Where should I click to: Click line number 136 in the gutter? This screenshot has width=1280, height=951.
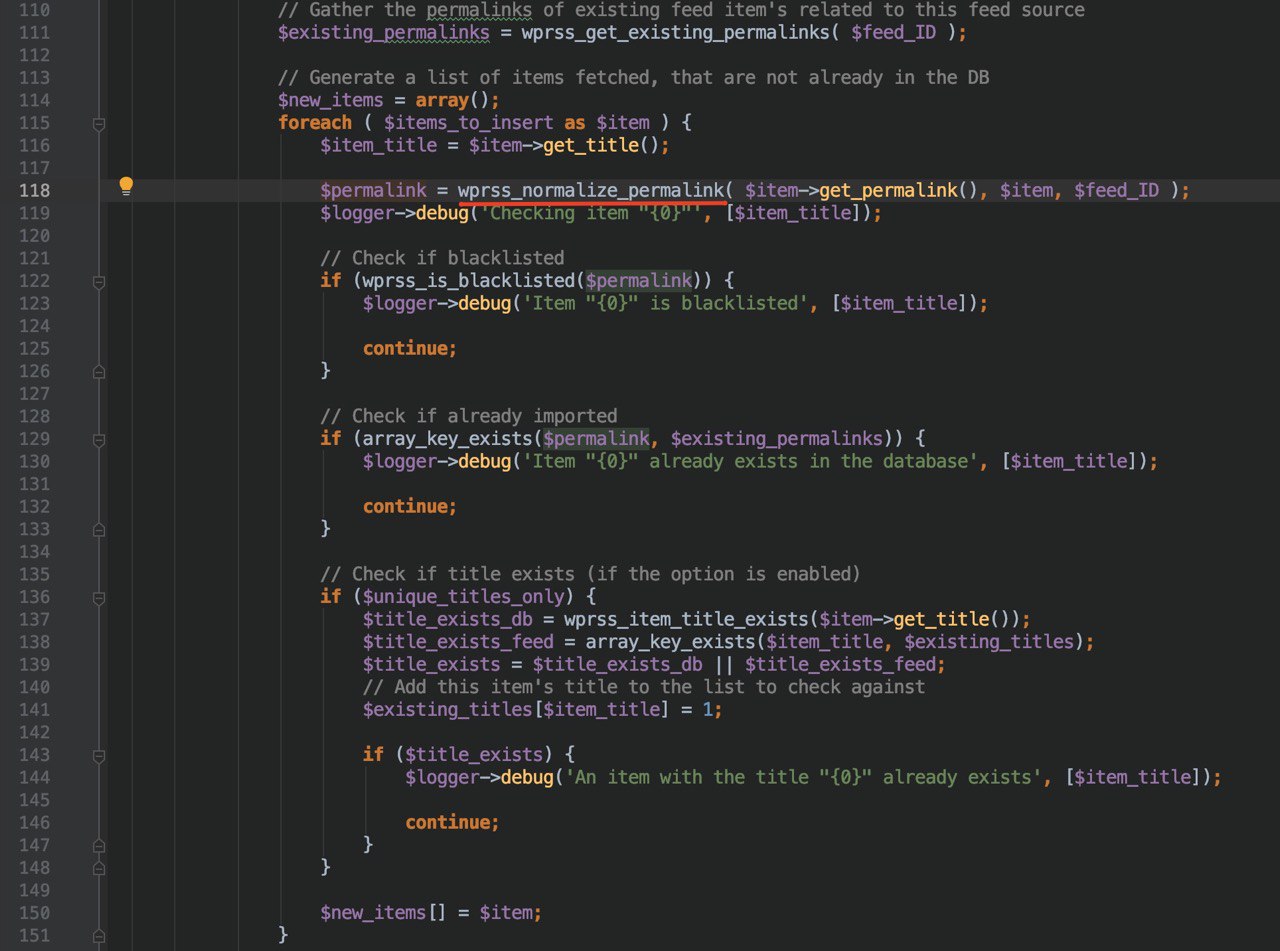click(x=33, y=596)
